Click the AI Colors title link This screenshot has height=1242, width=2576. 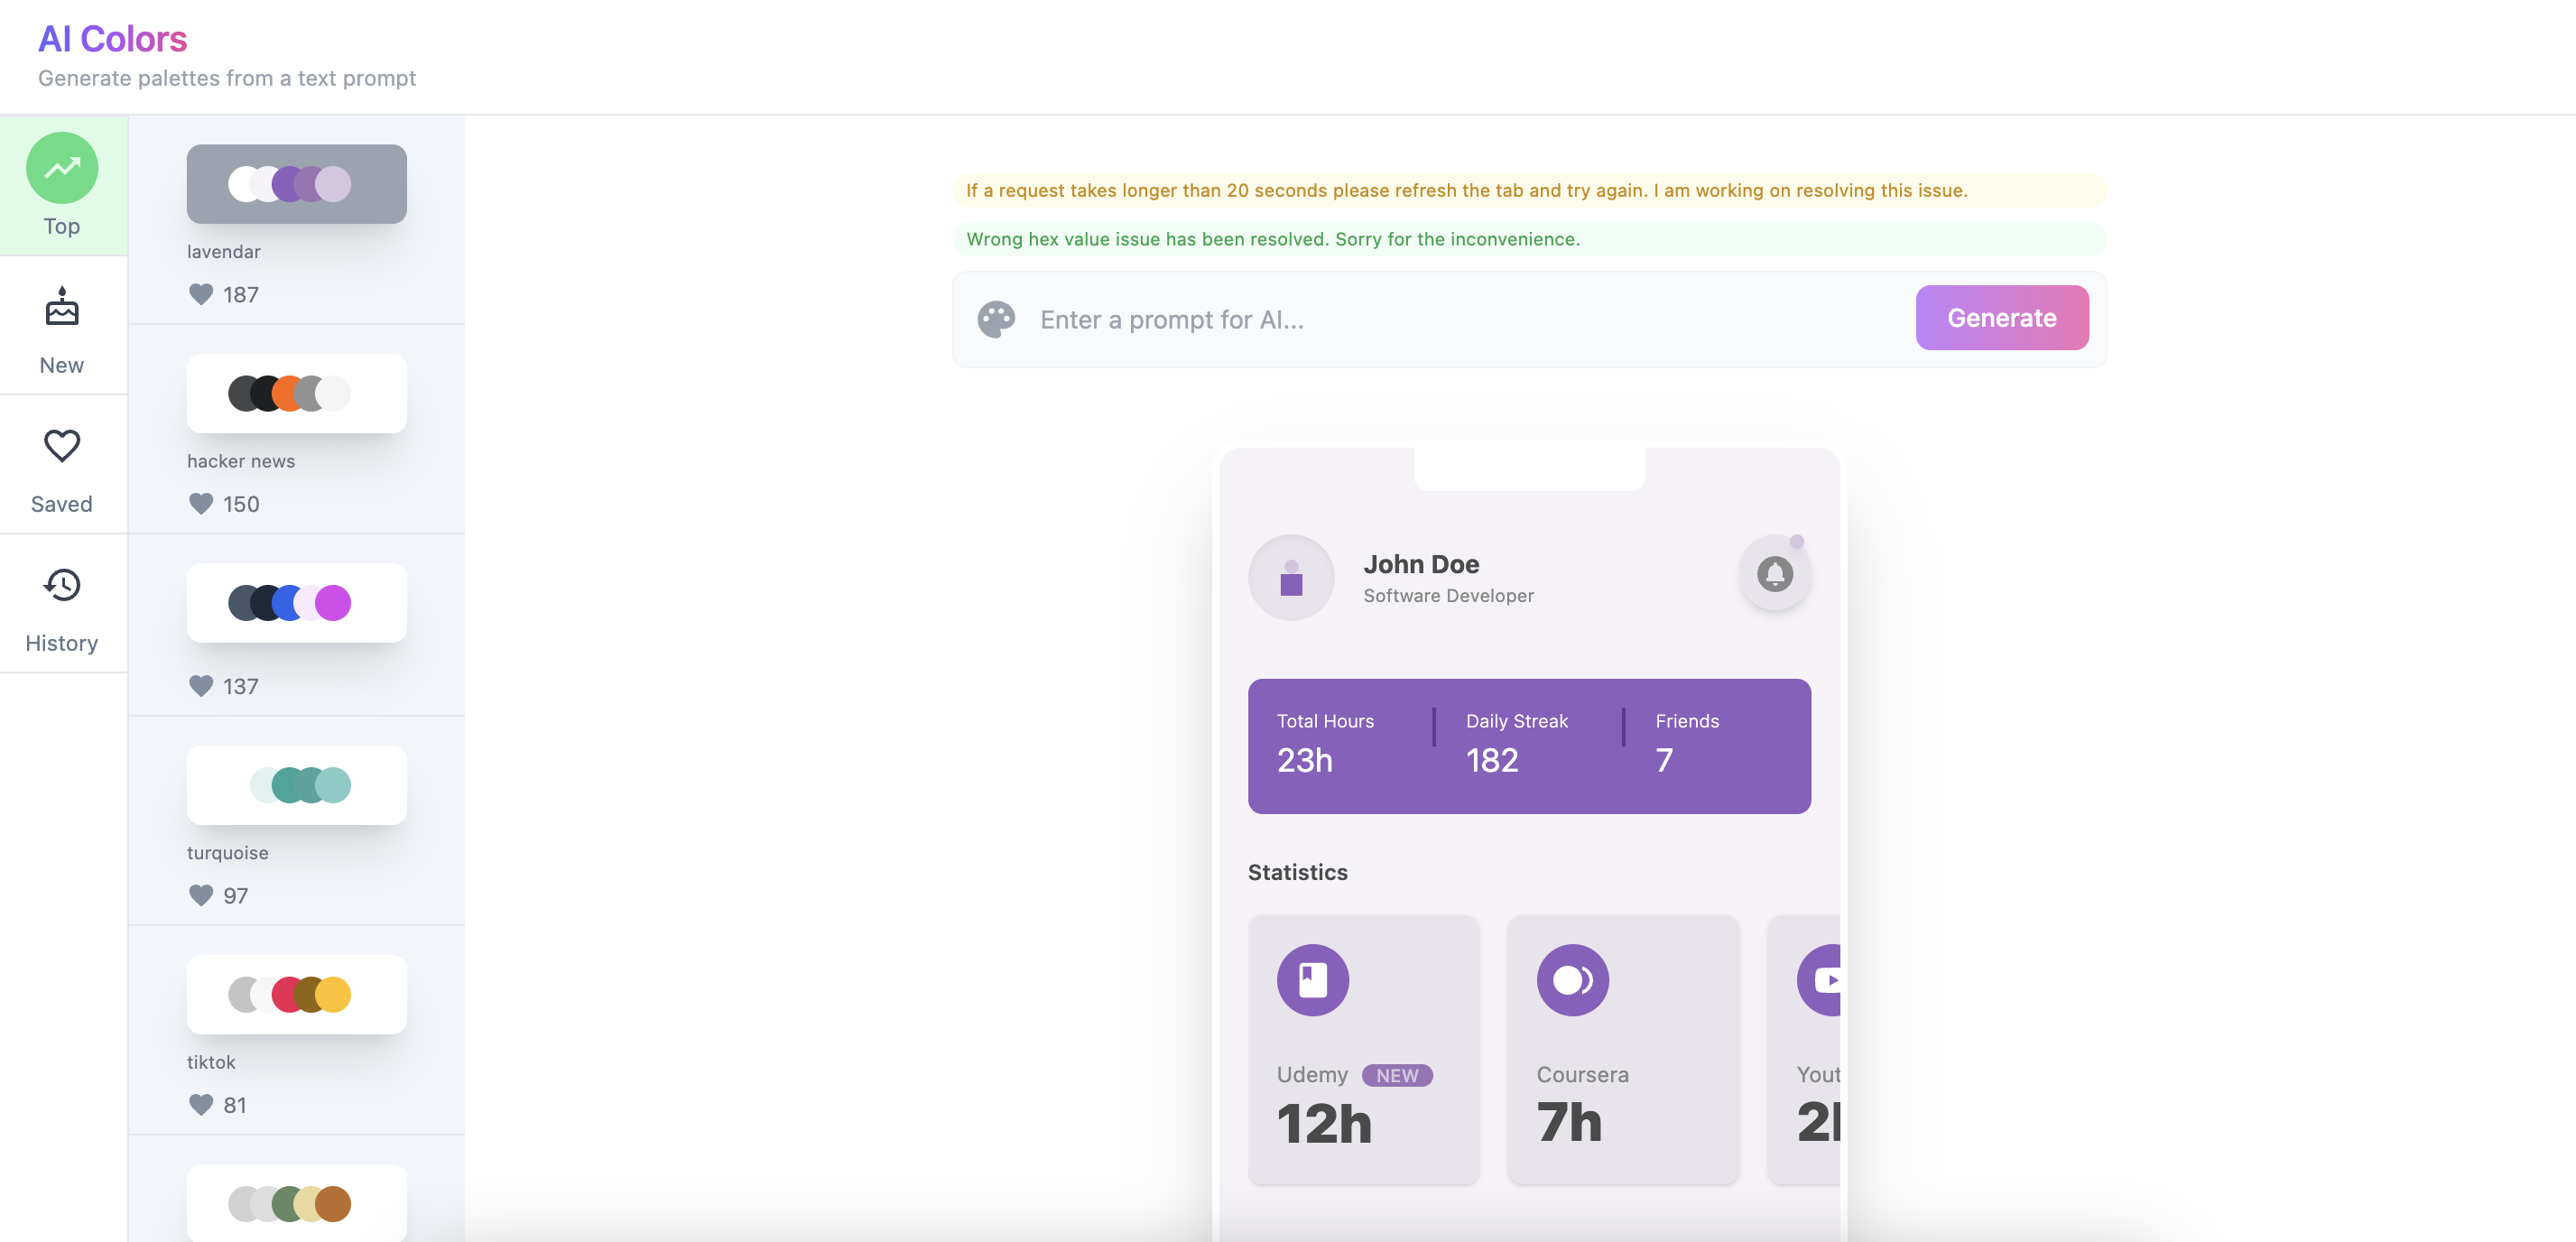click(x=113, y=39)
